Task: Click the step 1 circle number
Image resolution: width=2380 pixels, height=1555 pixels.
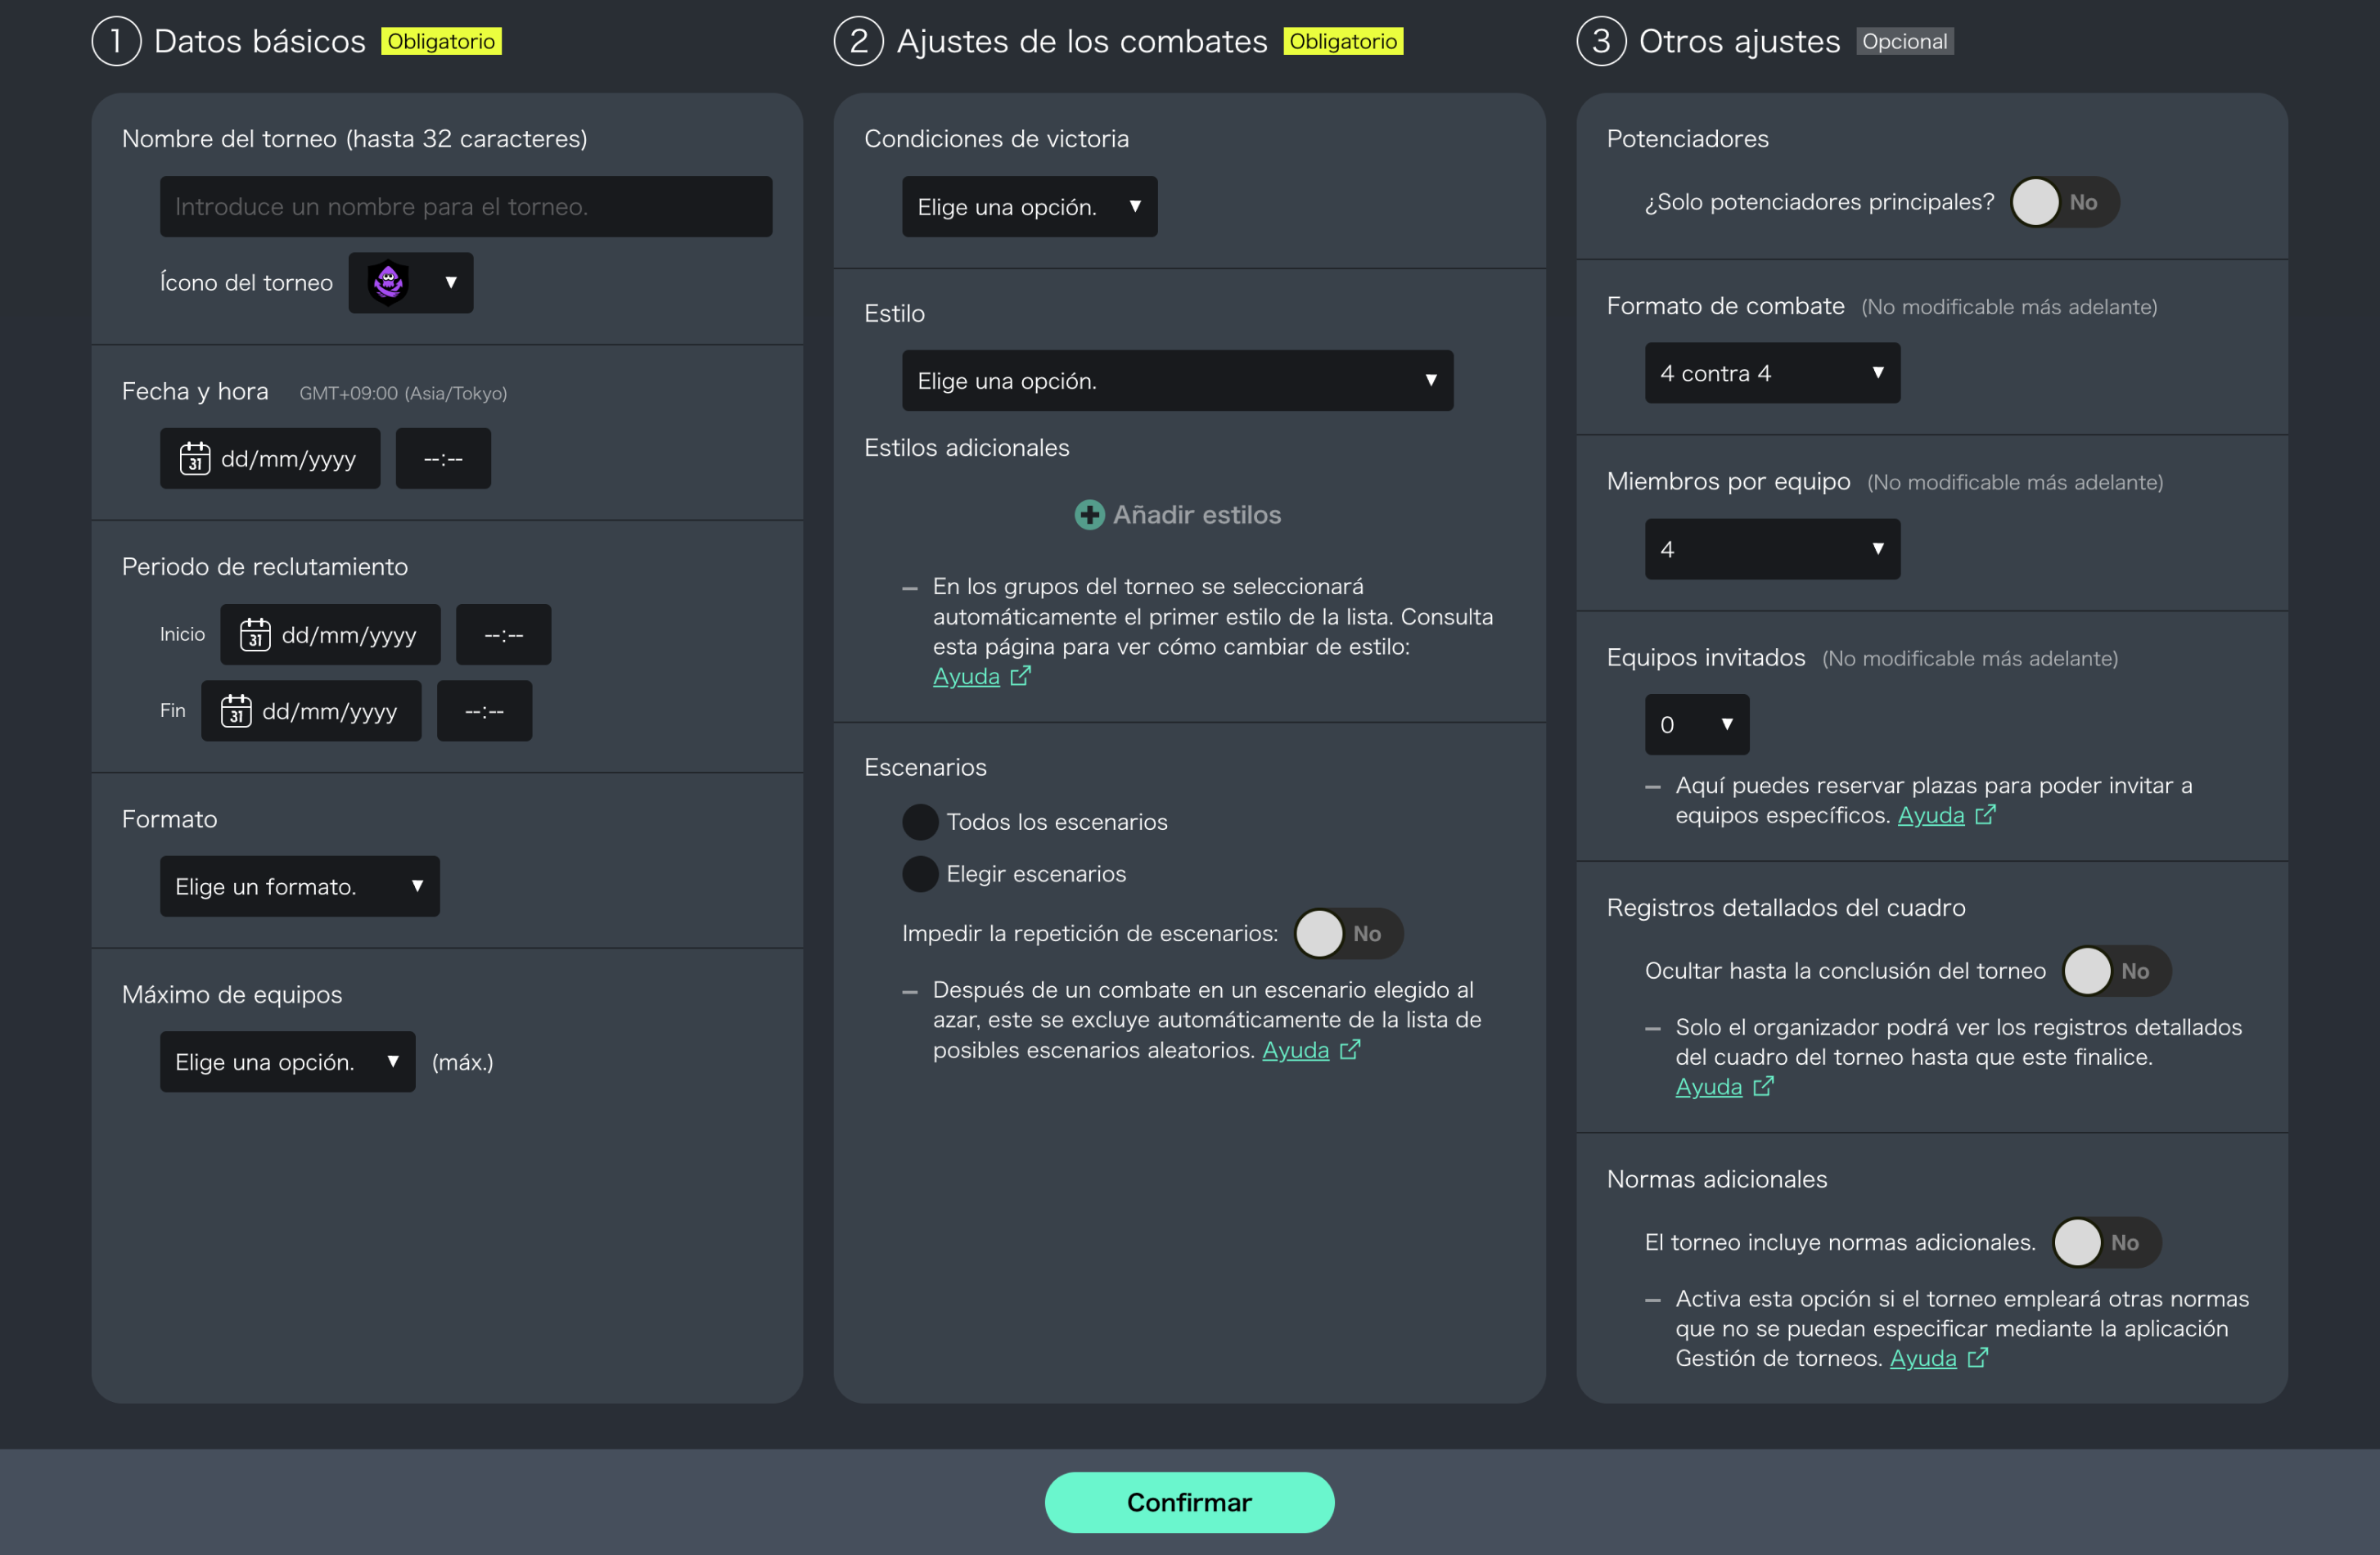Action: point(116,41)
